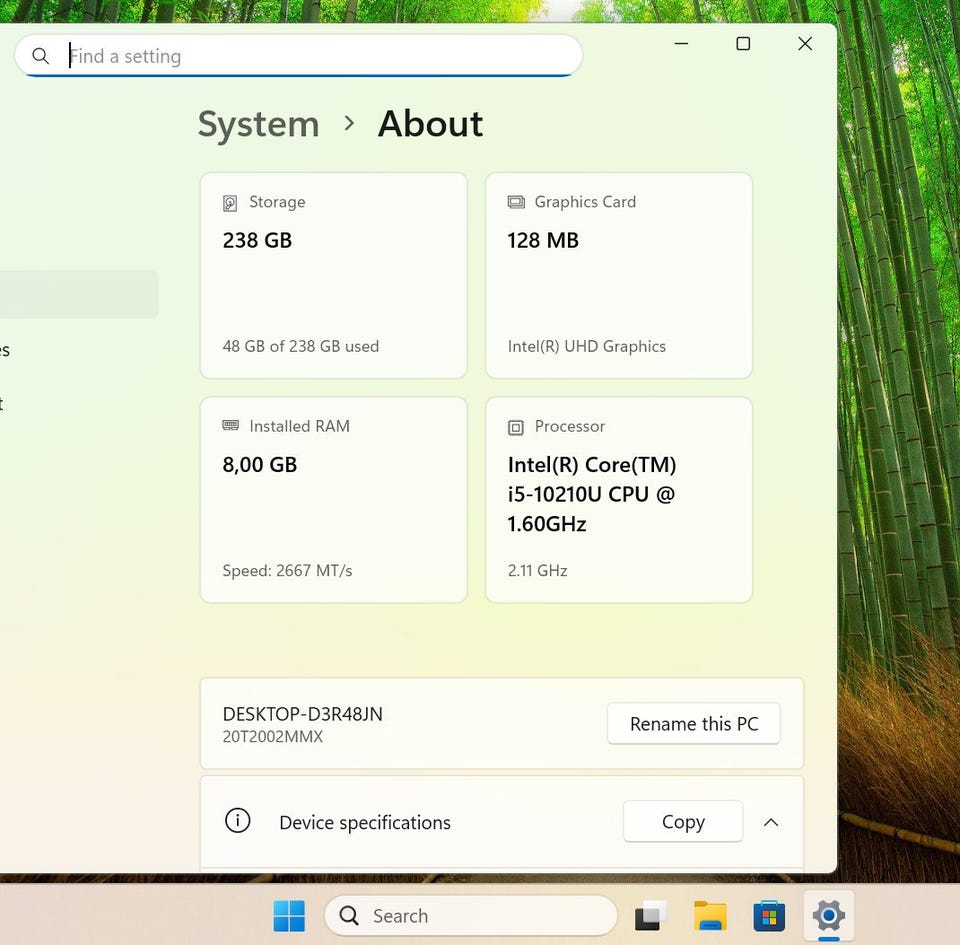Minimize the Settings window

[x=681, y=44]
